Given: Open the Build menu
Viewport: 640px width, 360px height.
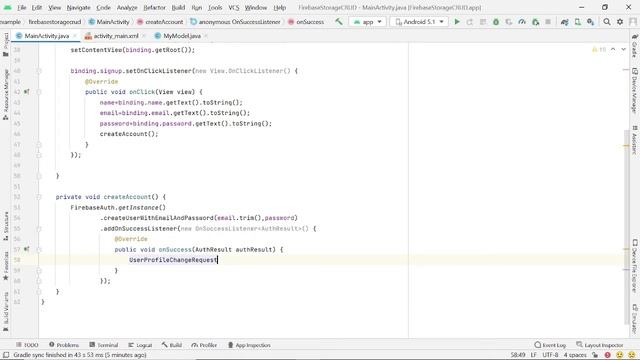Looking at the screenshot, I should click(178, 7).
